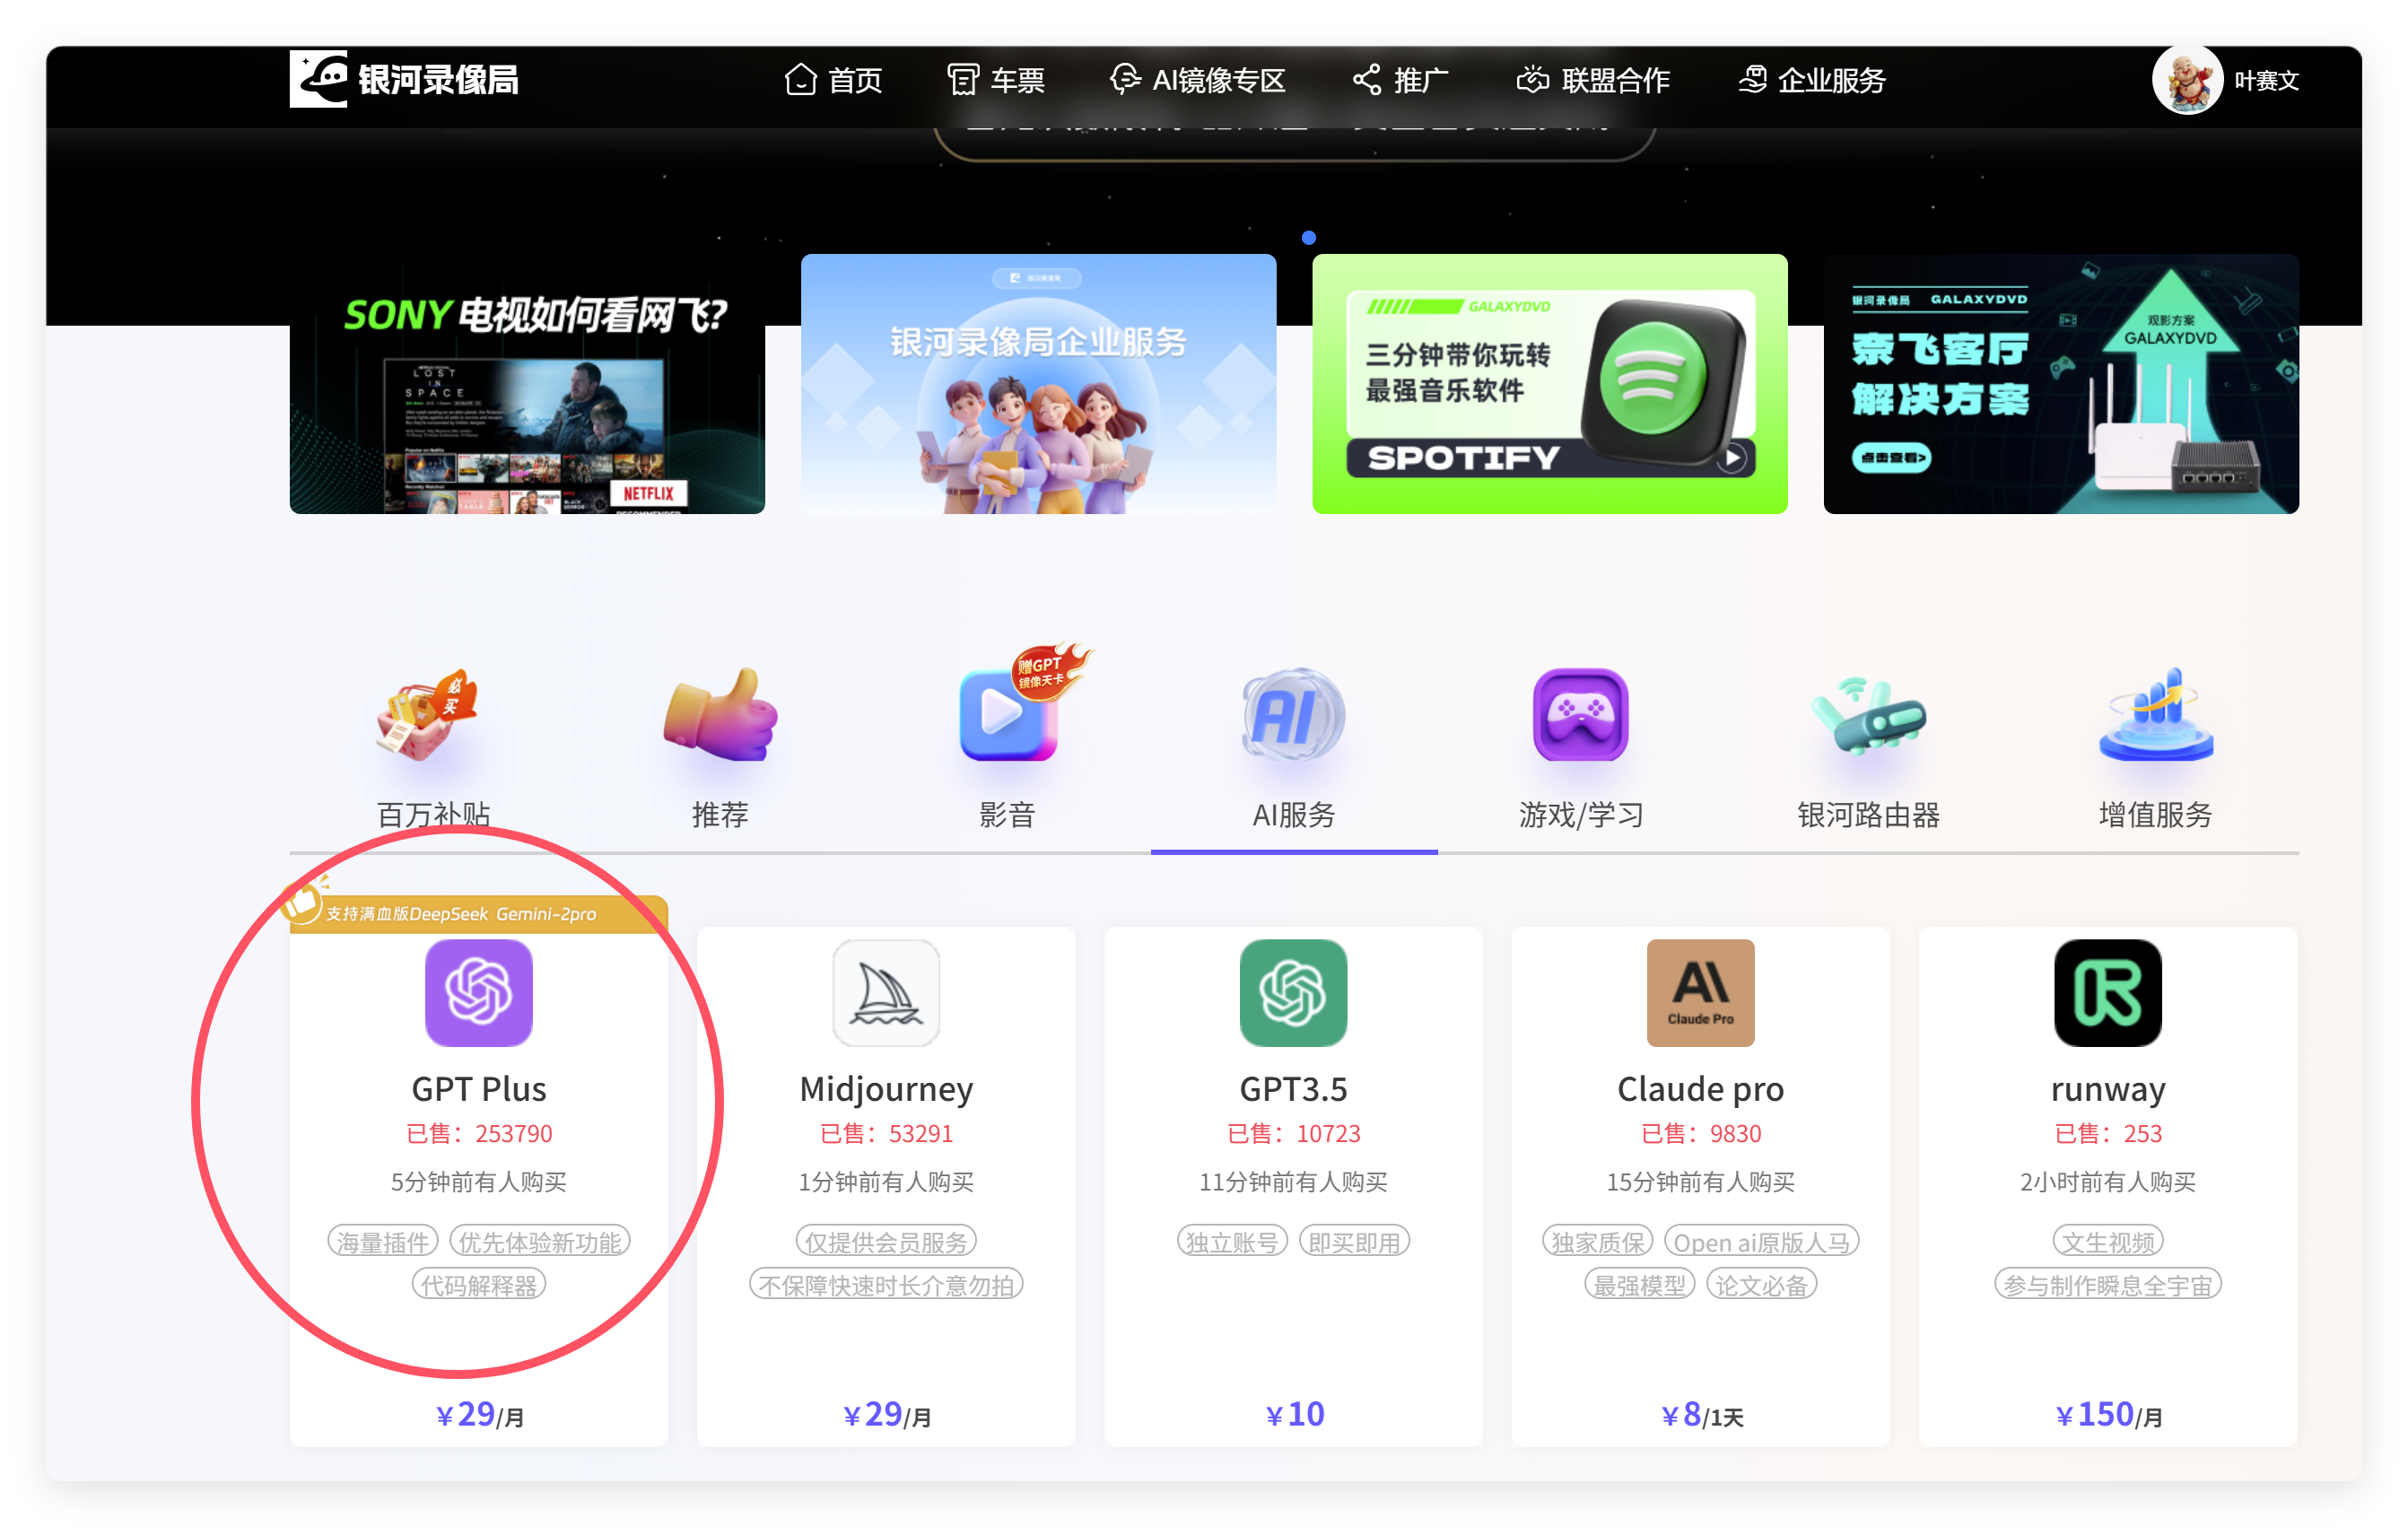Click the 仅提供会员服务 tag
This screenshot has width=2408, height=1527.
click(x=886, y=1242)
